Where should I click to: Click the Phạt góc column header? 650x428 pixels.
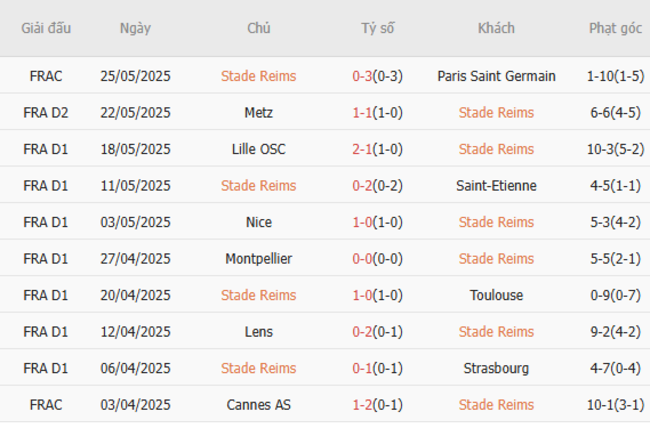pos(615,28)
